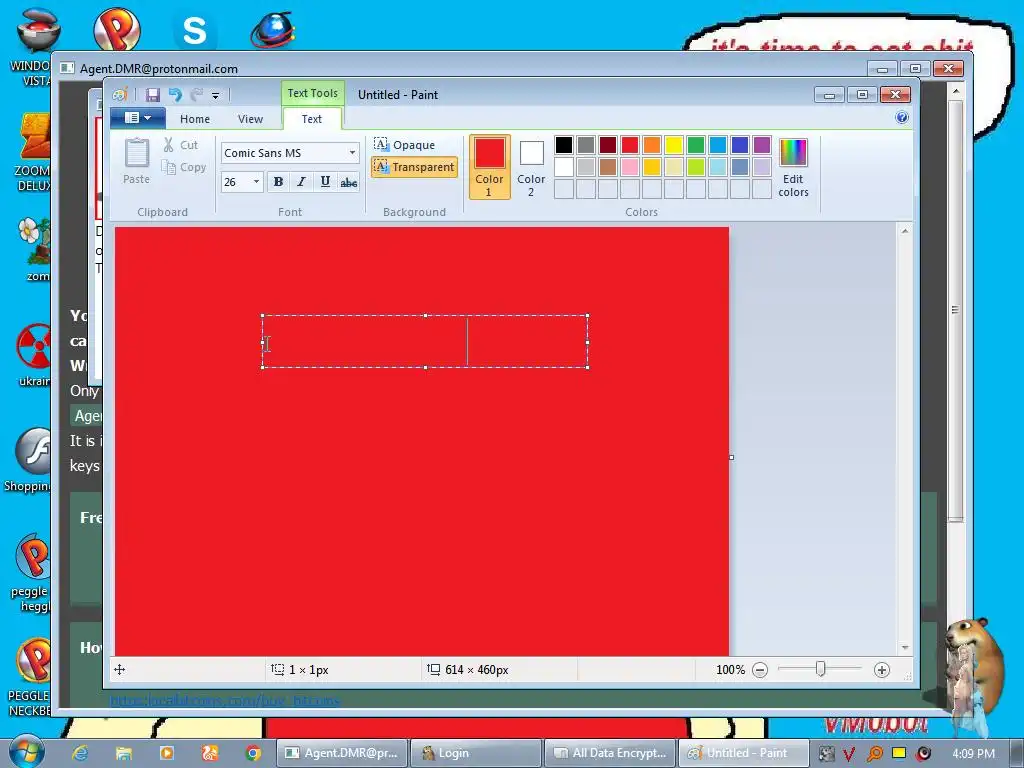The height and width of the screenshot is (768, 1024).
Task: Select Opaque text background
Action: [404, 144]
